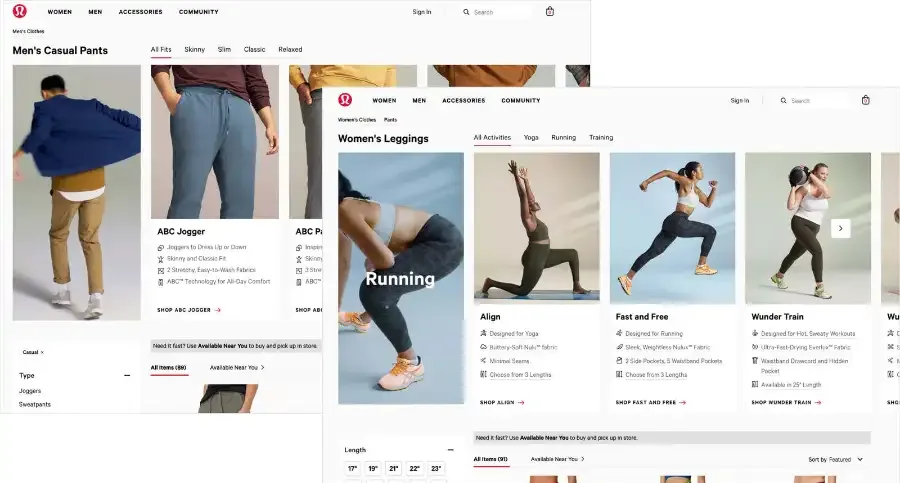
Task: Advance leggings carousel with next arrow
Action: coord(840,229)
